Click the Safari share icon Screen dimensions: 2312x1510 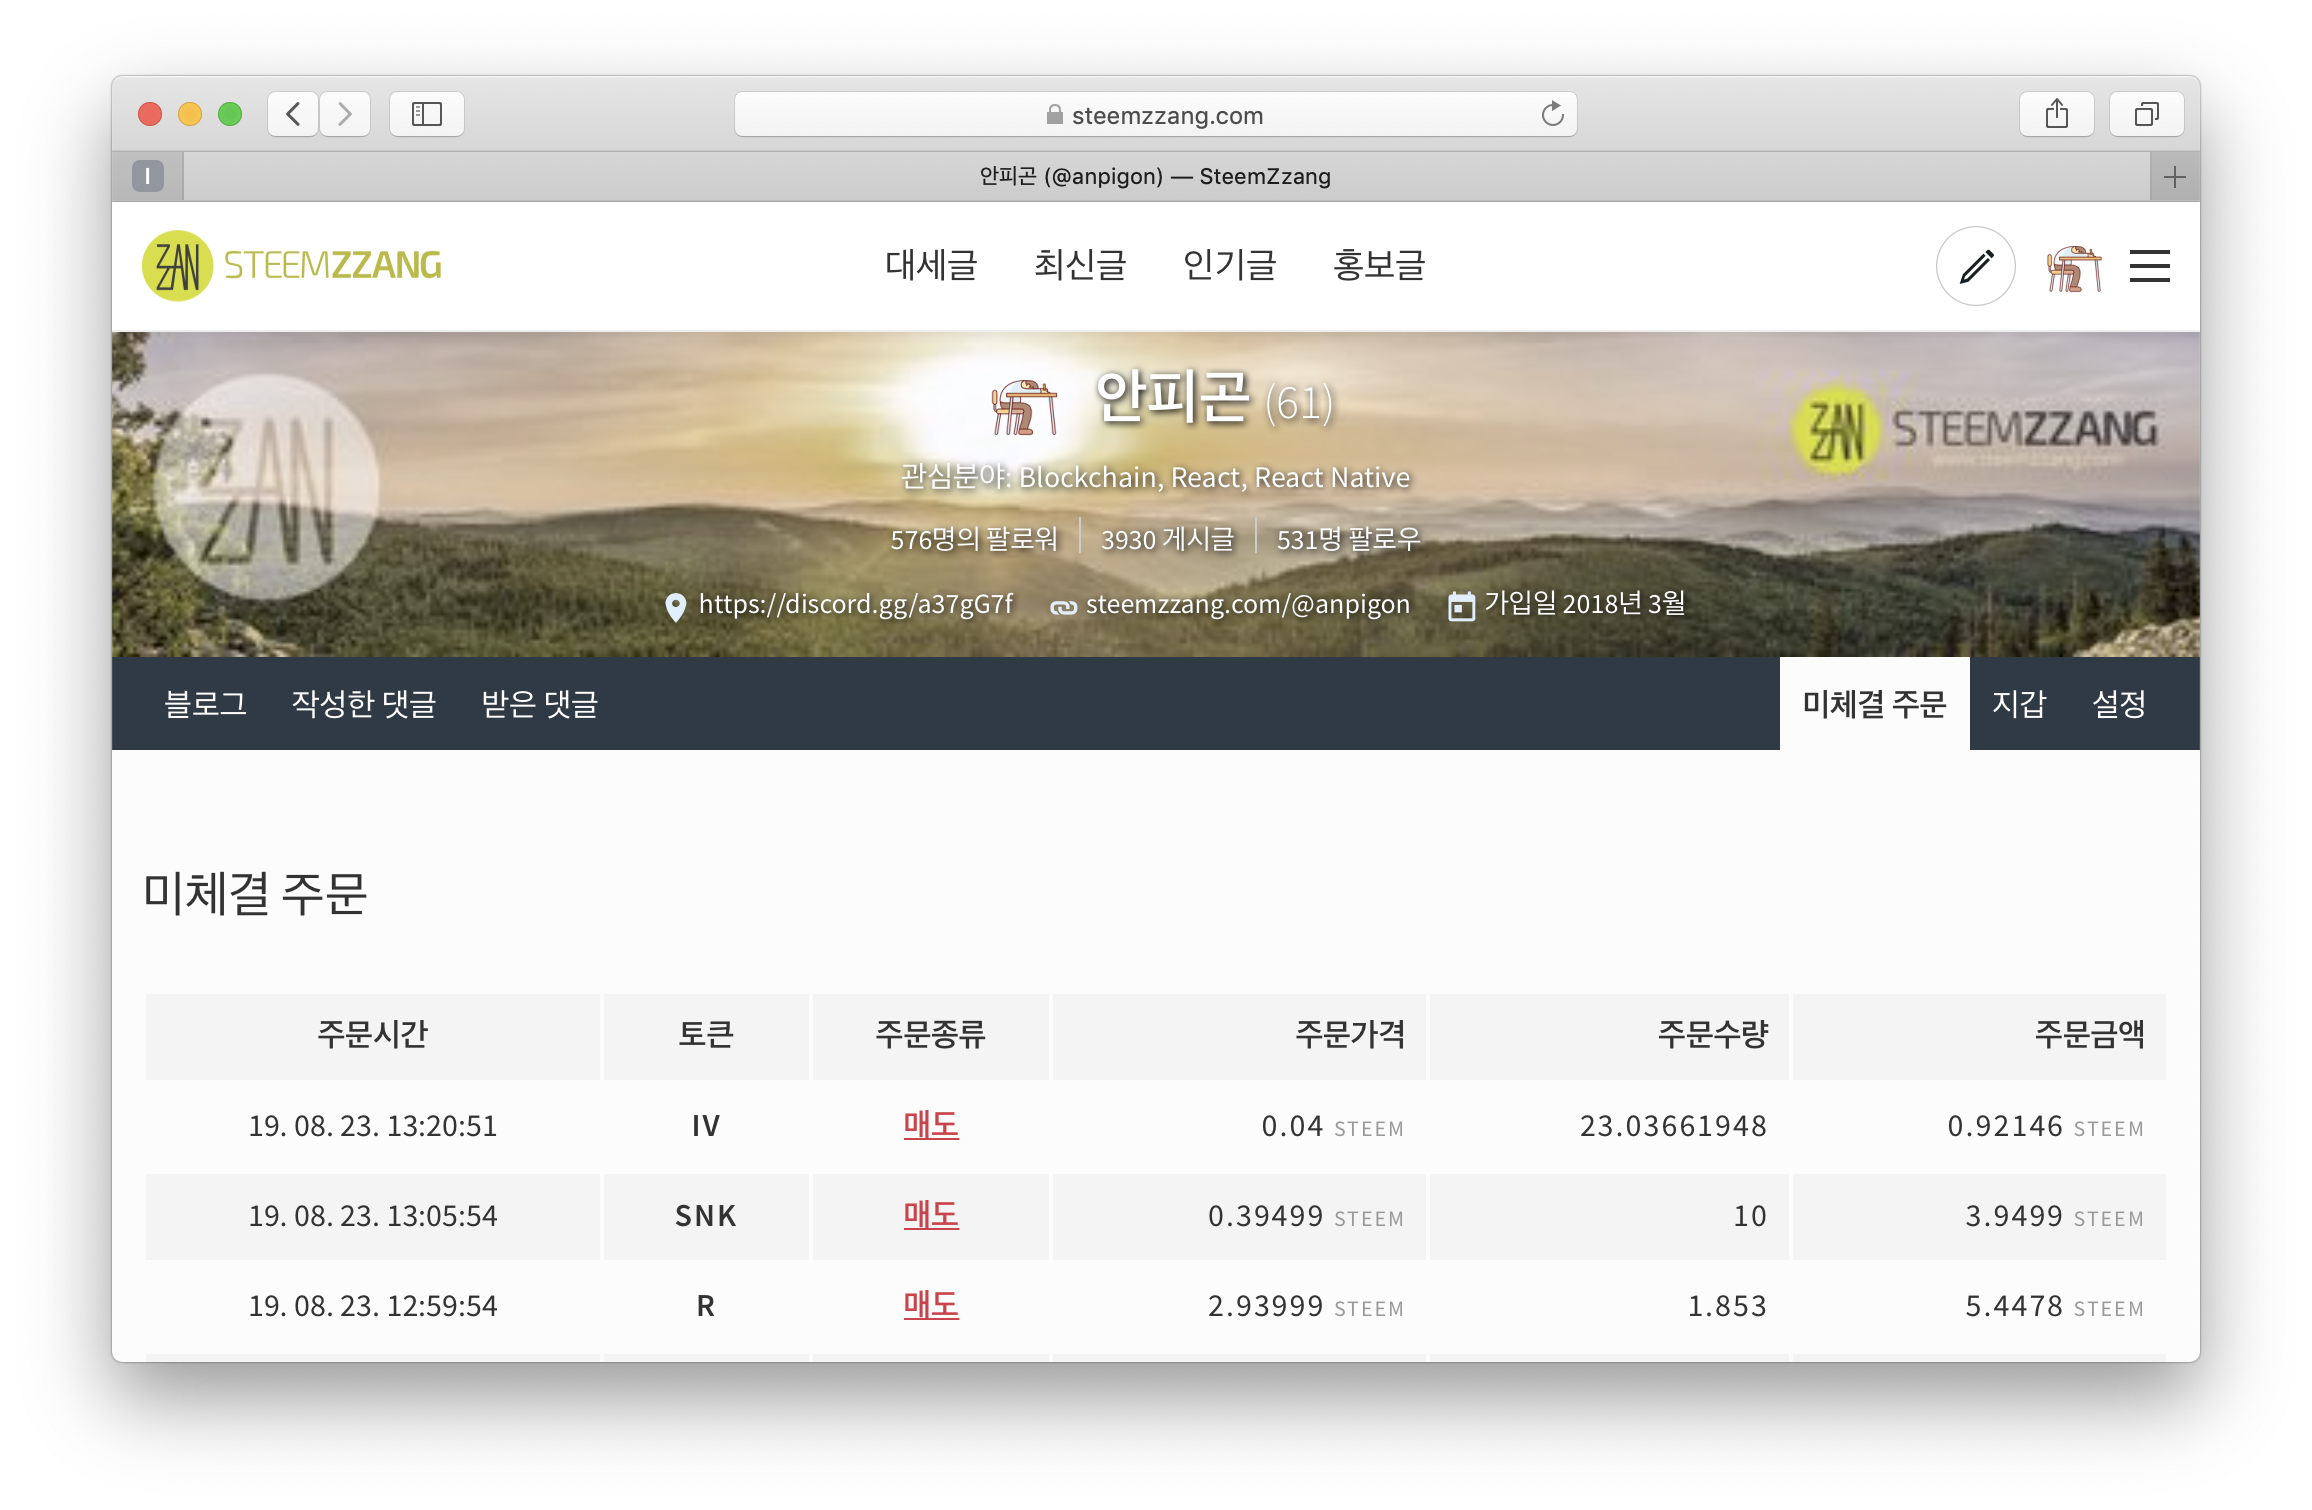tap(2056, 114)
